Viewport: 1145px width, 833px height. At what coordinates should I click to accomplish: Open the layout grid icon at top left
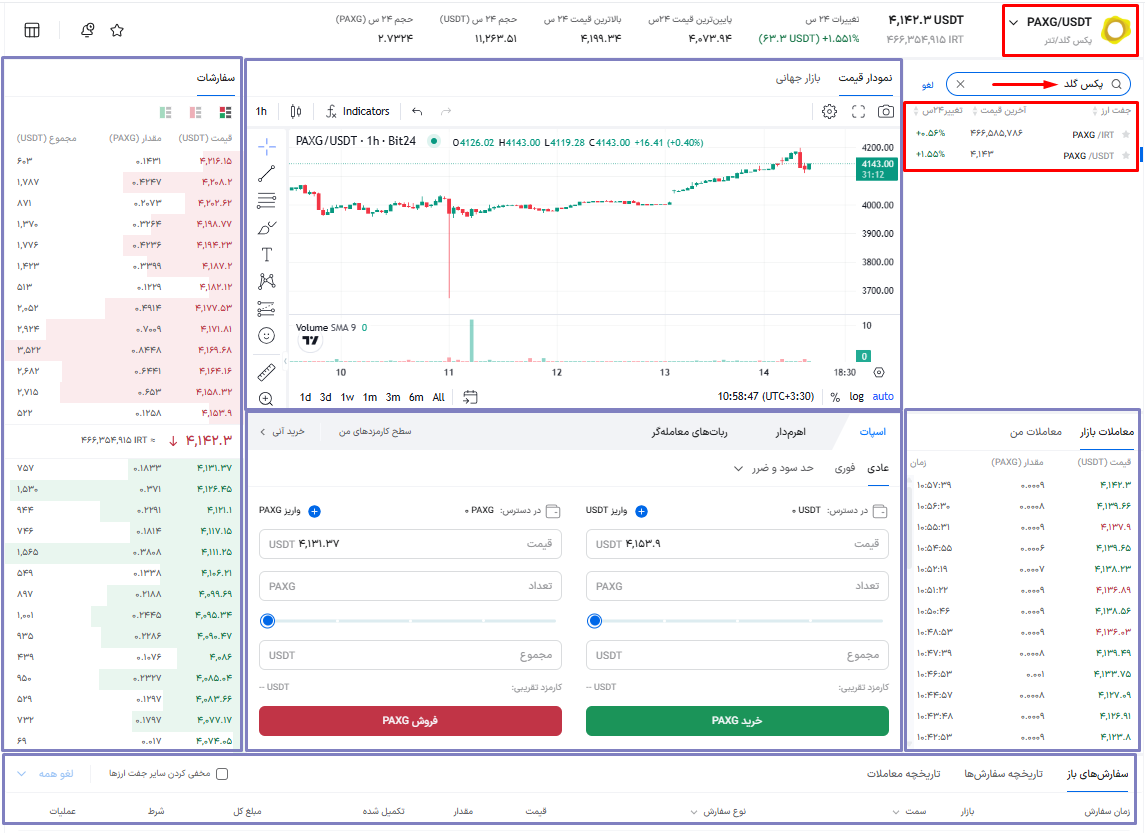32,30
